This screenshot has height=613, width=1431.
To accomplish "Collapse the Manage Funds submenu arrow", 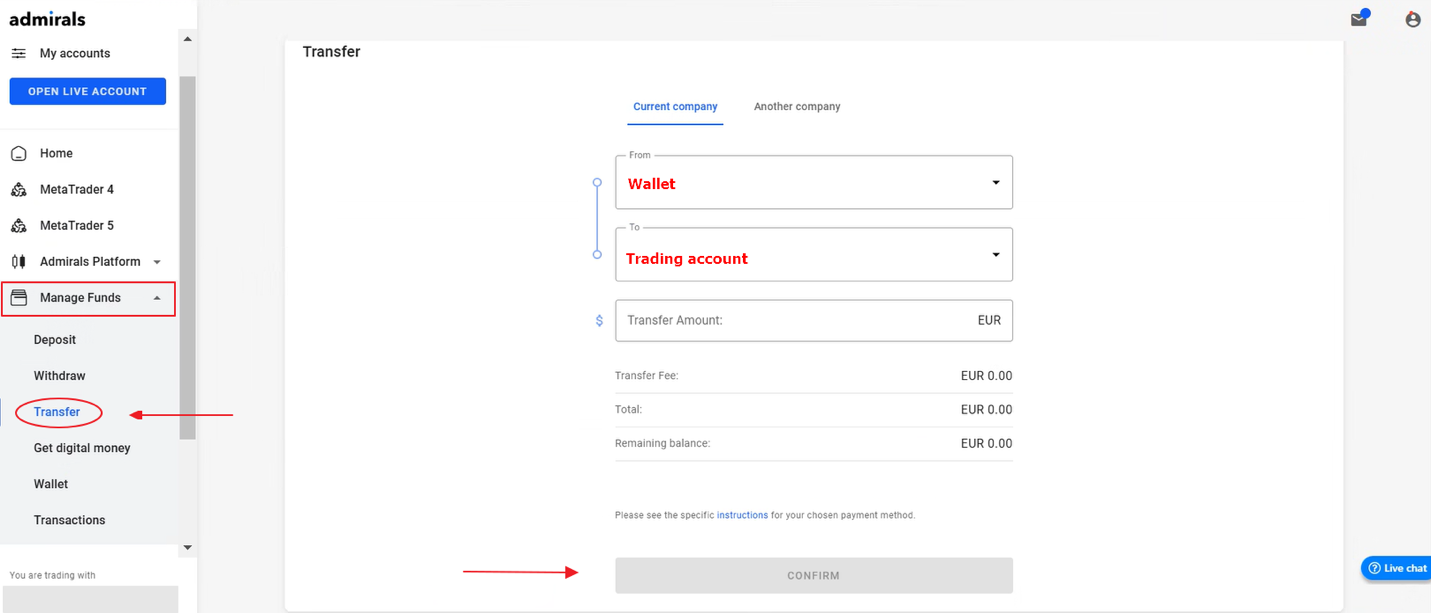I will [x=157, y=298].
